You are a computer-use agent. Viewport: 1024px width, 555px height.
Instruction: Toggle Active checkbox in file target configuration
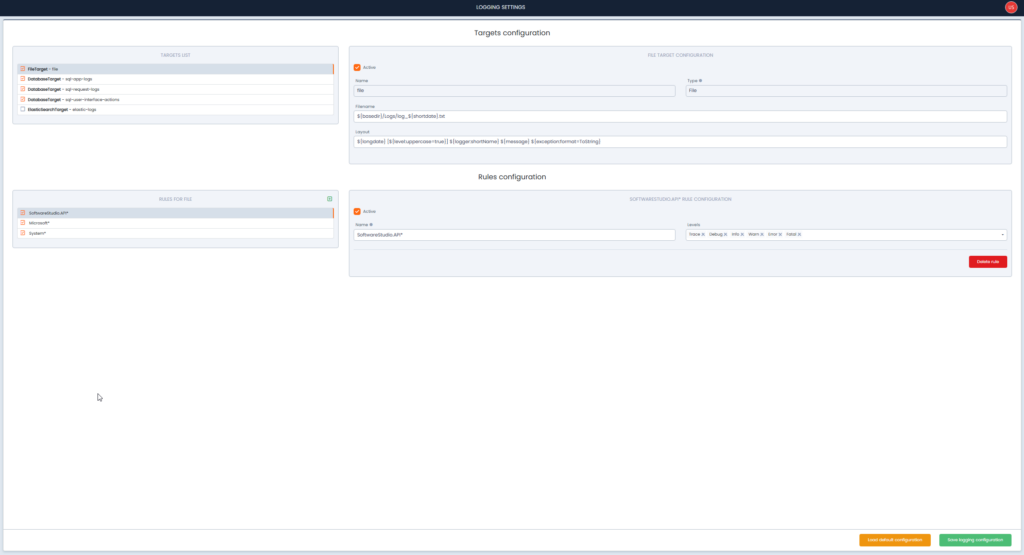click(x=357, y=68)
